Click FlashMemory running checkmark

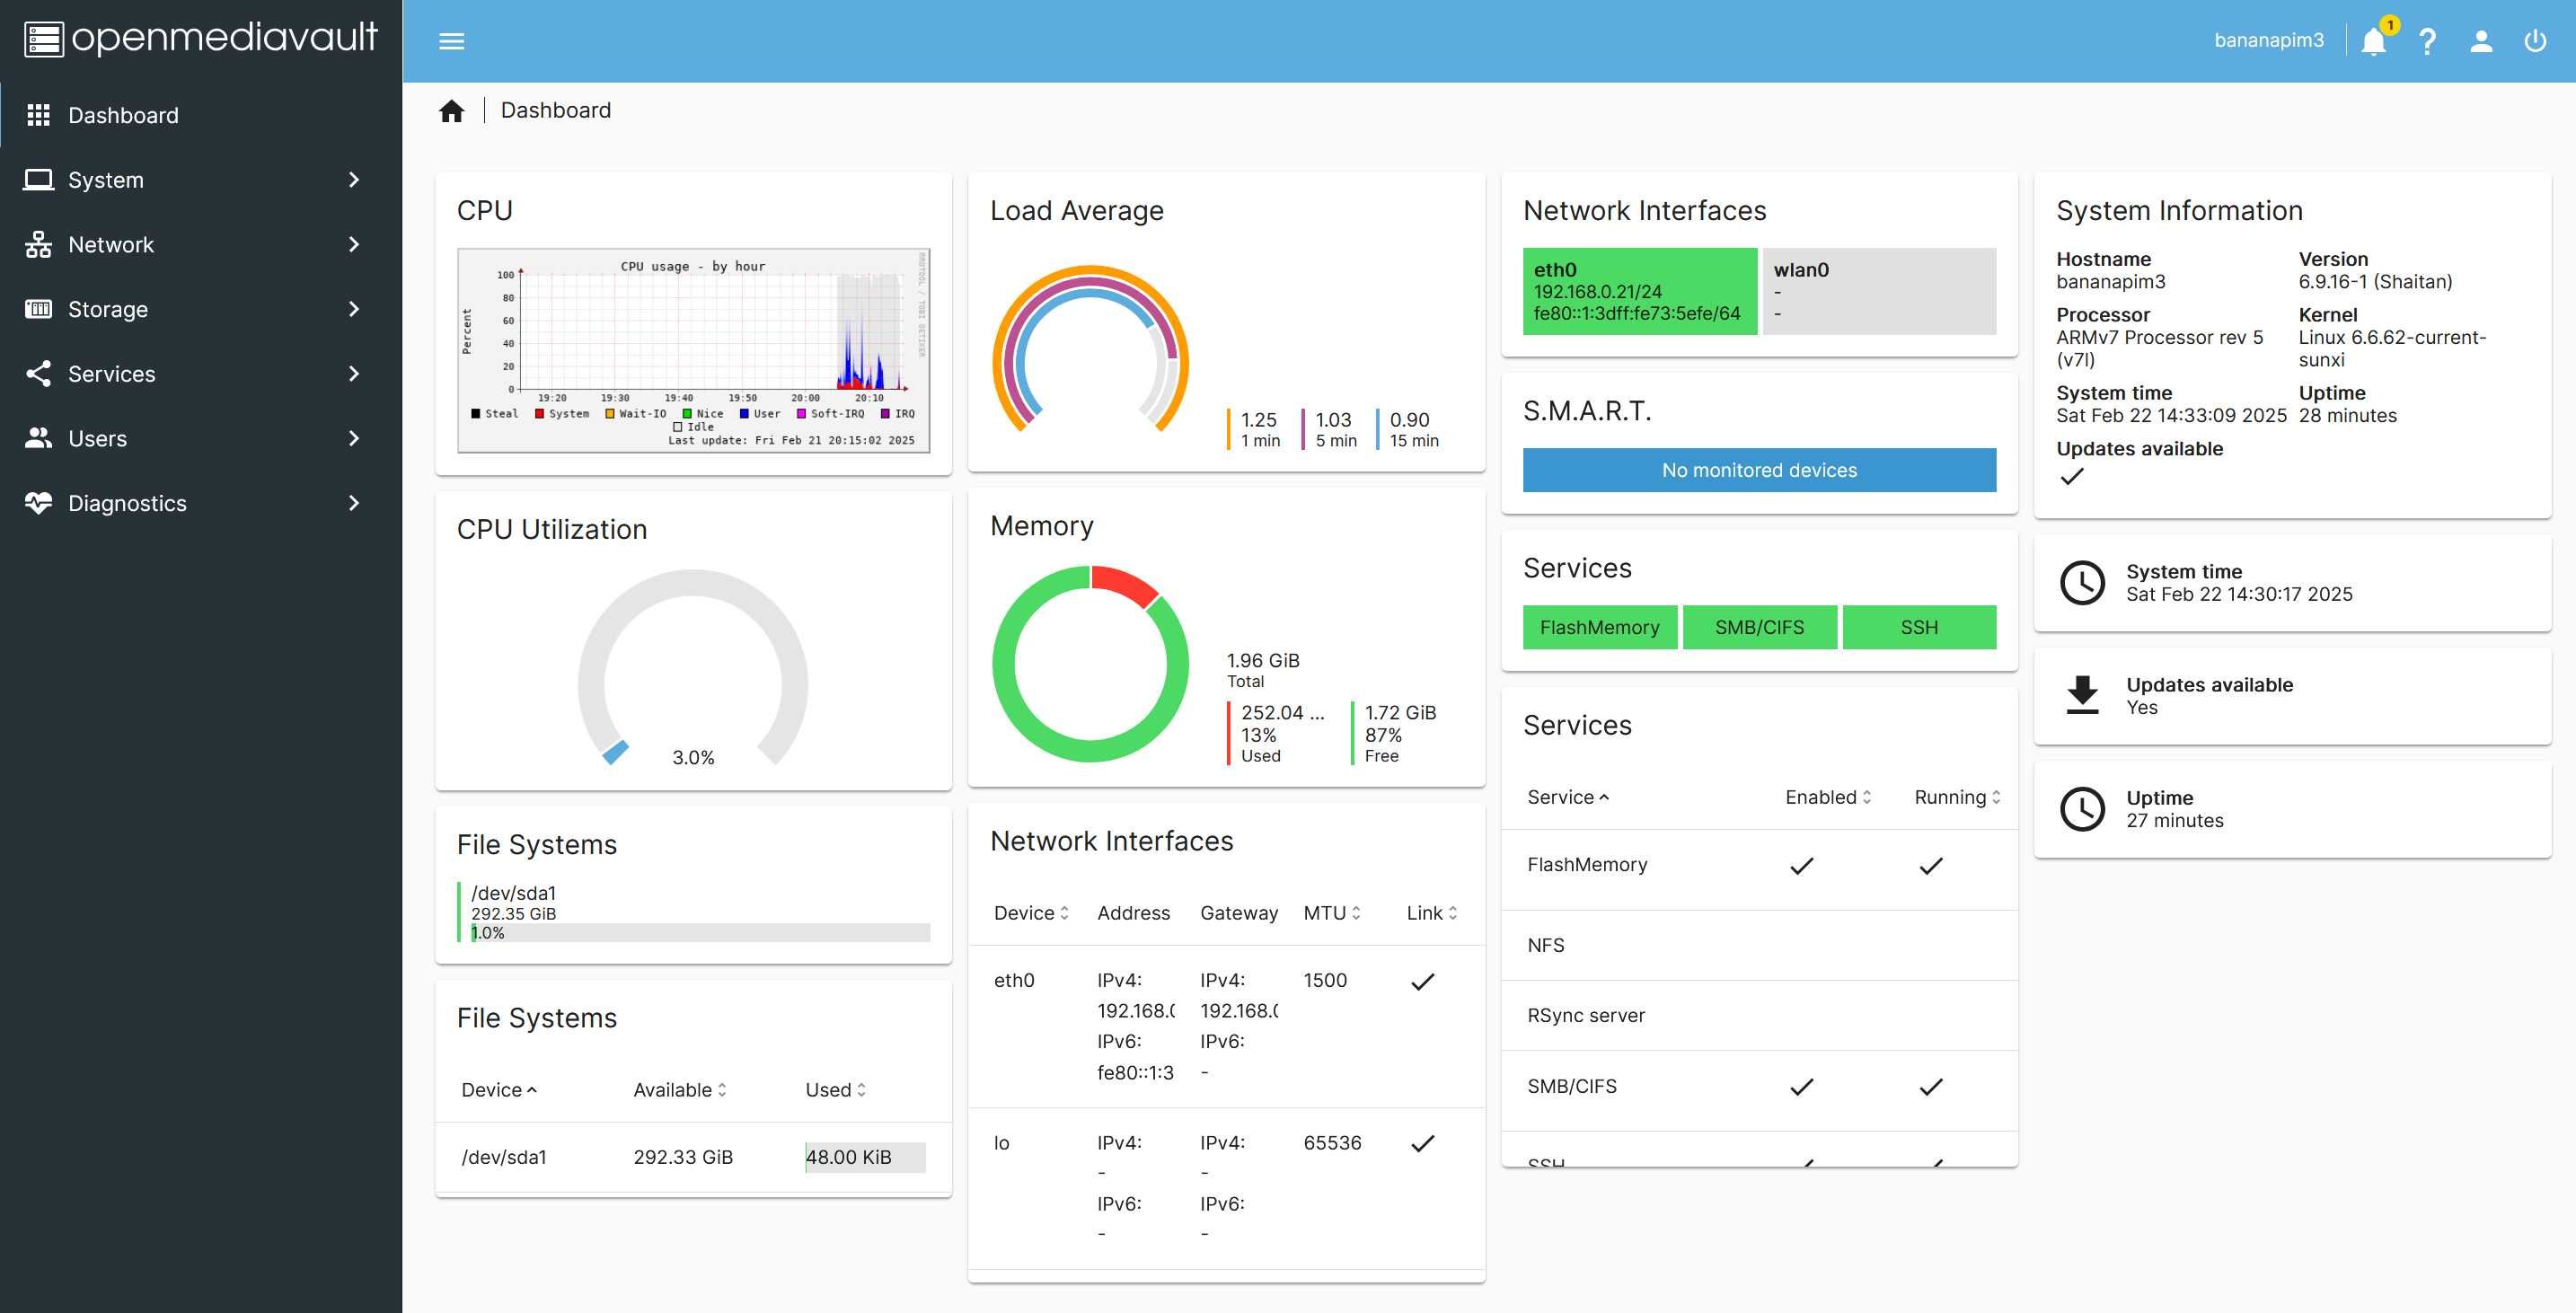click(1931, 866)
